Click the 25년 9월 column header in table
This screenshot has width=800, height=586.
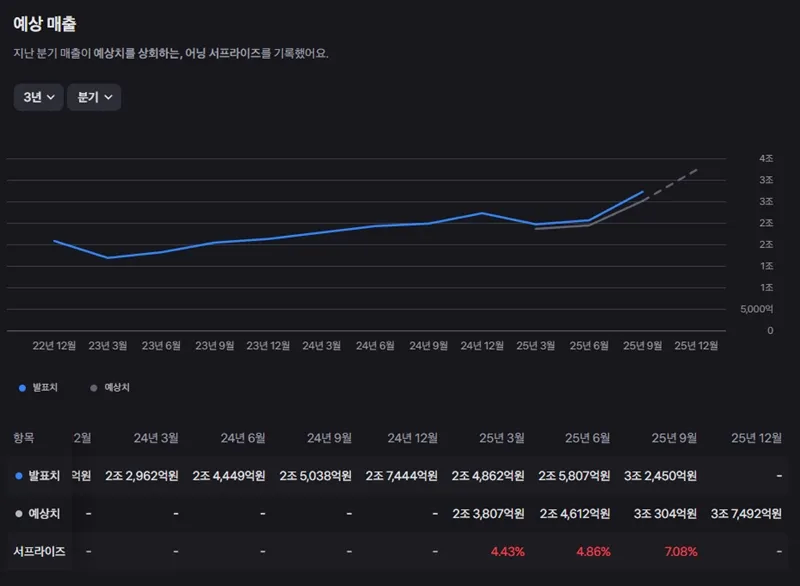click(x=674, y=438)
